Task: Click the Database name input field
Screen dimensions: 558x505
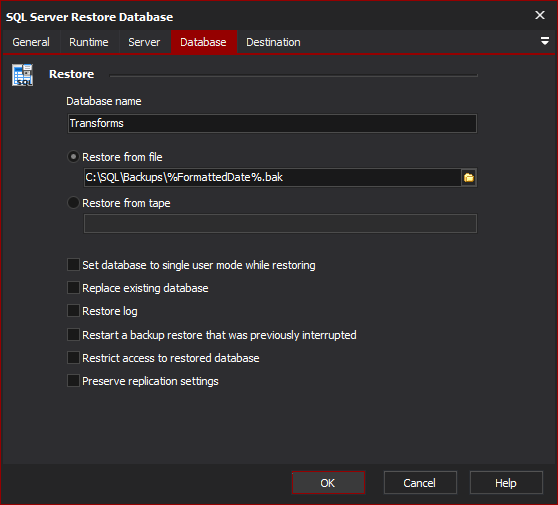Action: (272, 123)
